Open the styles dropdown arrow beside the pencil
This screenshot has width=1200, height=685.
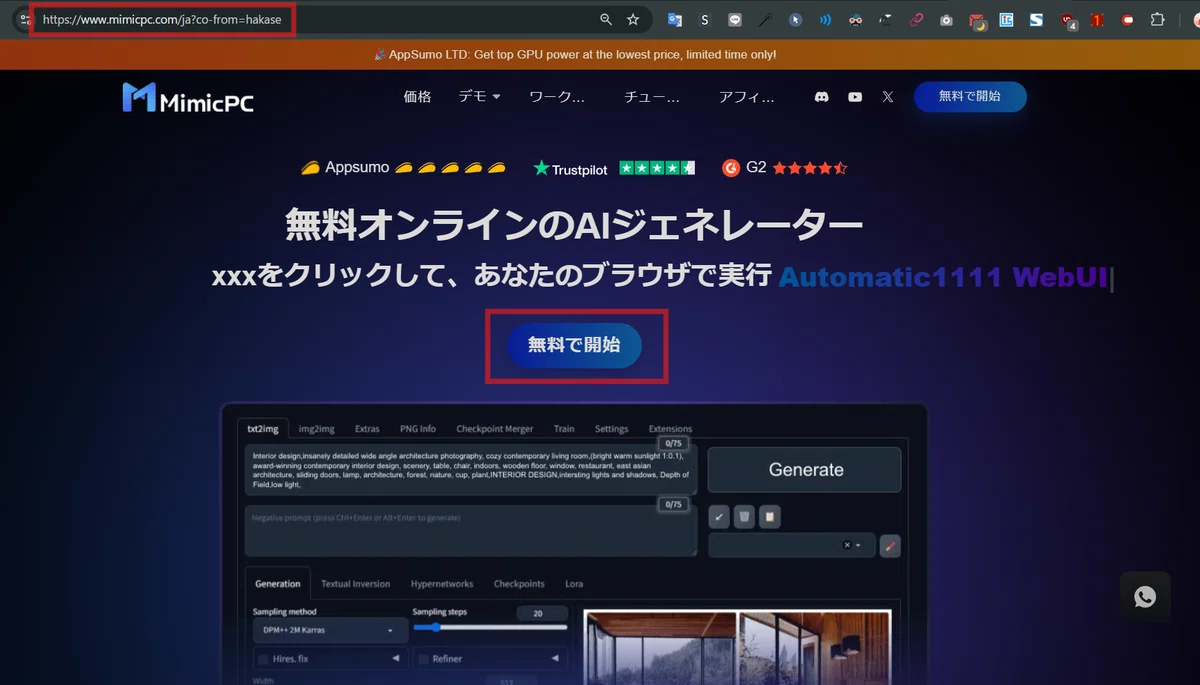point(858,546)
